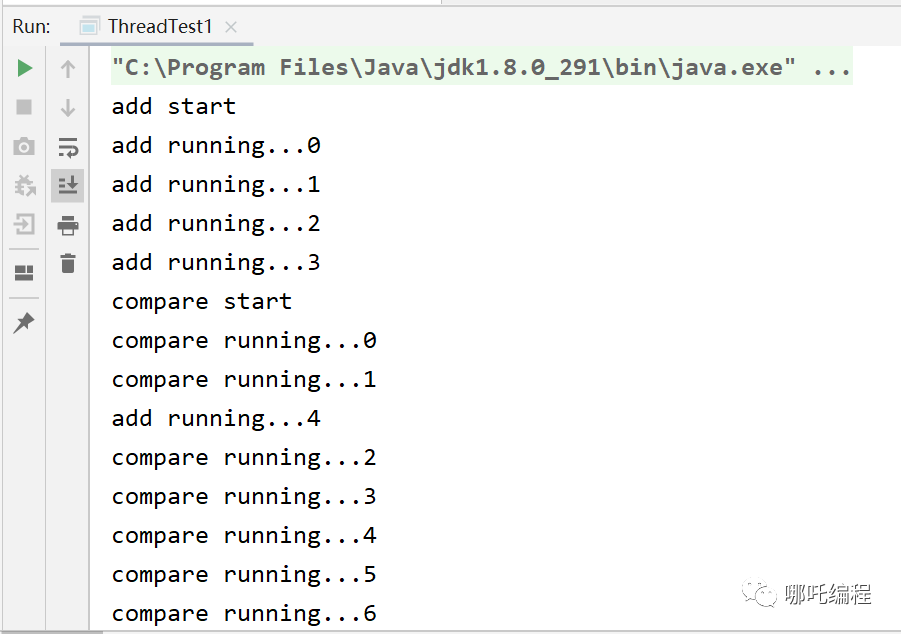The height and width of the screenshot is (634, 901).
Task: Print console output with the printer icon
Action: coord(68,225)
